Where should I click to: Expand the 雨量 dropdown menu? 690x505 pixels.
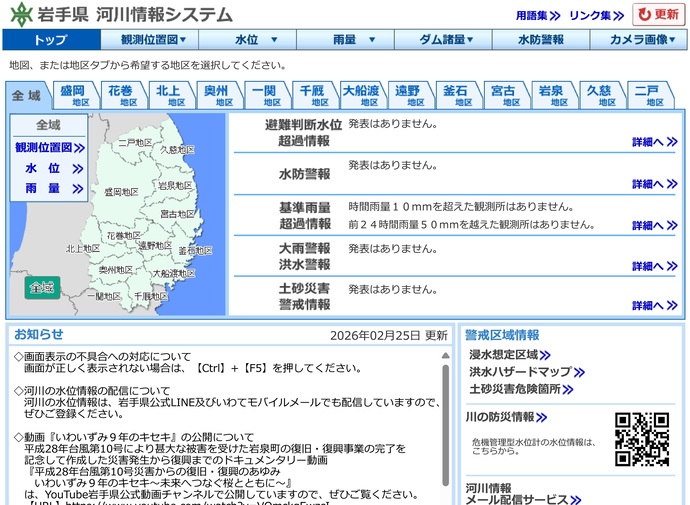[346, 40]
